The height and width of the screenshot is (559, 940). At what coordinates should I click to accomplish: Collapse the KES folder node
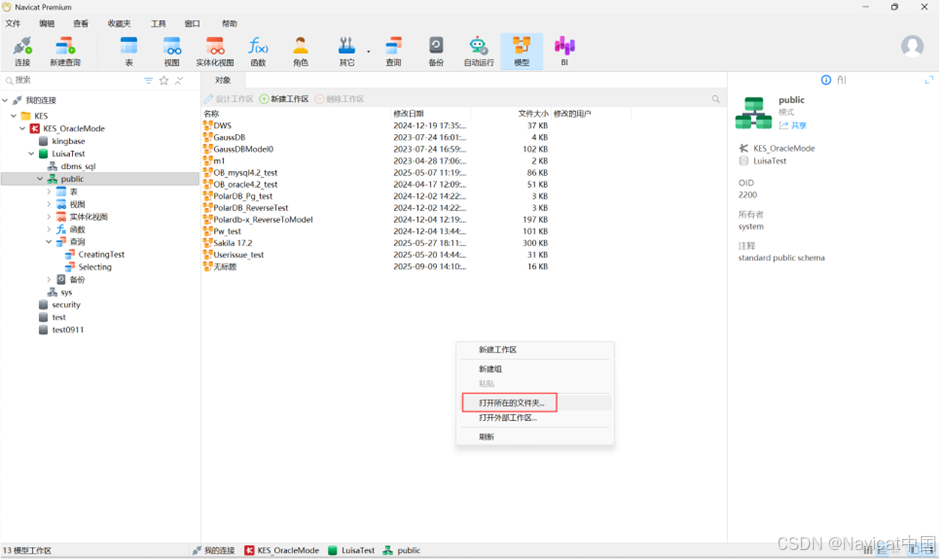14,116
